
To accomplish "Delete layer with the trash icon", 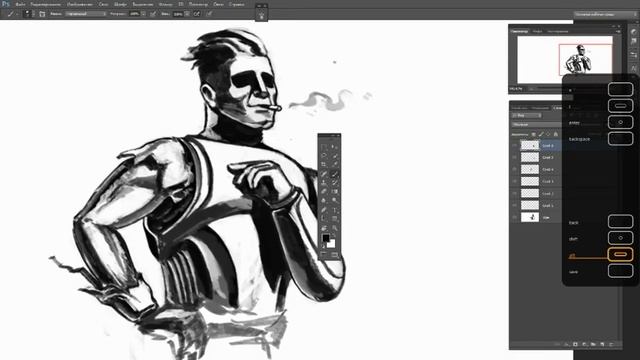I will coord(611,344).
